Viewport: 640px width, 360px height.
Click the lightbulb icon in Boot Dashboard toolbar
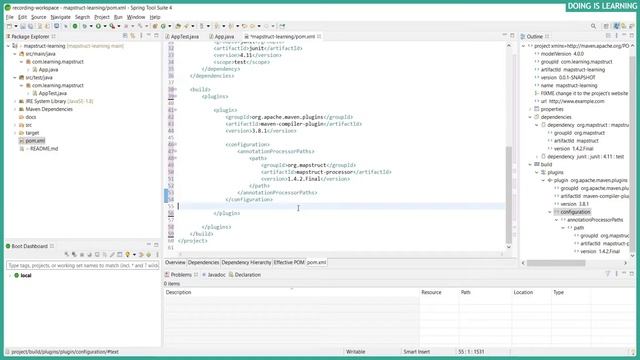[x=127, y=254]
